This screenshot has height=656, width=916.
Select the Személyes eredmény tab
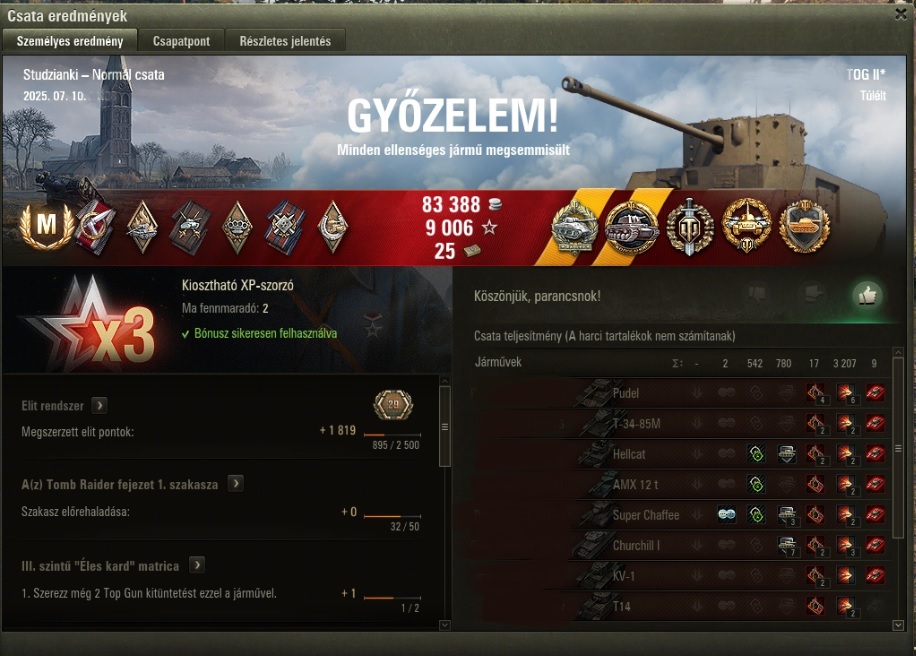pos(70,41)
